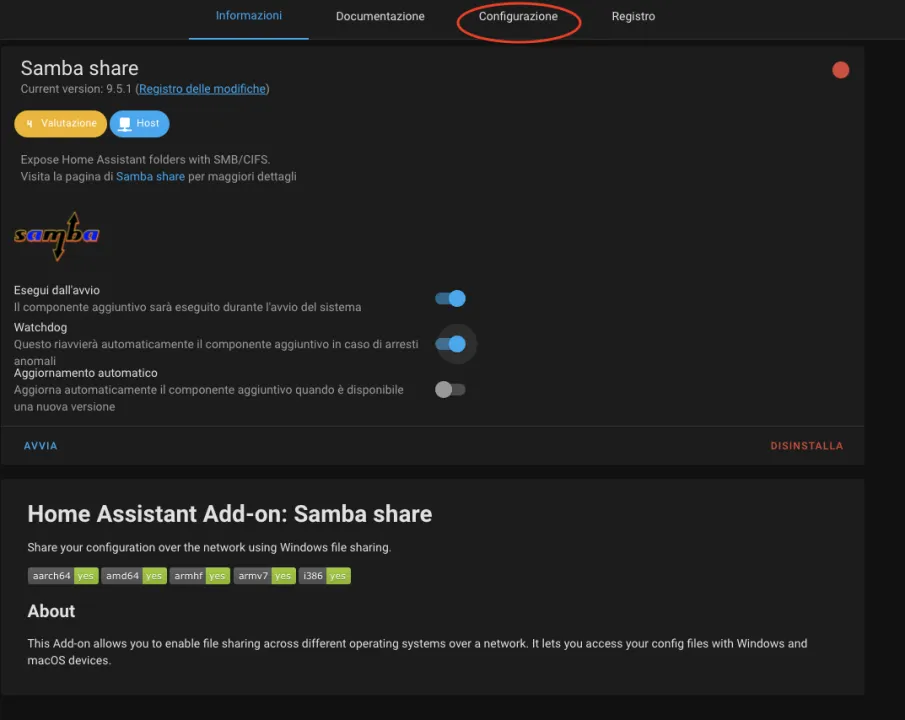Viewport: 905px width, 720px height.
Task: Click the 'Home Assistant Add-on: Samba share' heading
Action: point(230,514)
